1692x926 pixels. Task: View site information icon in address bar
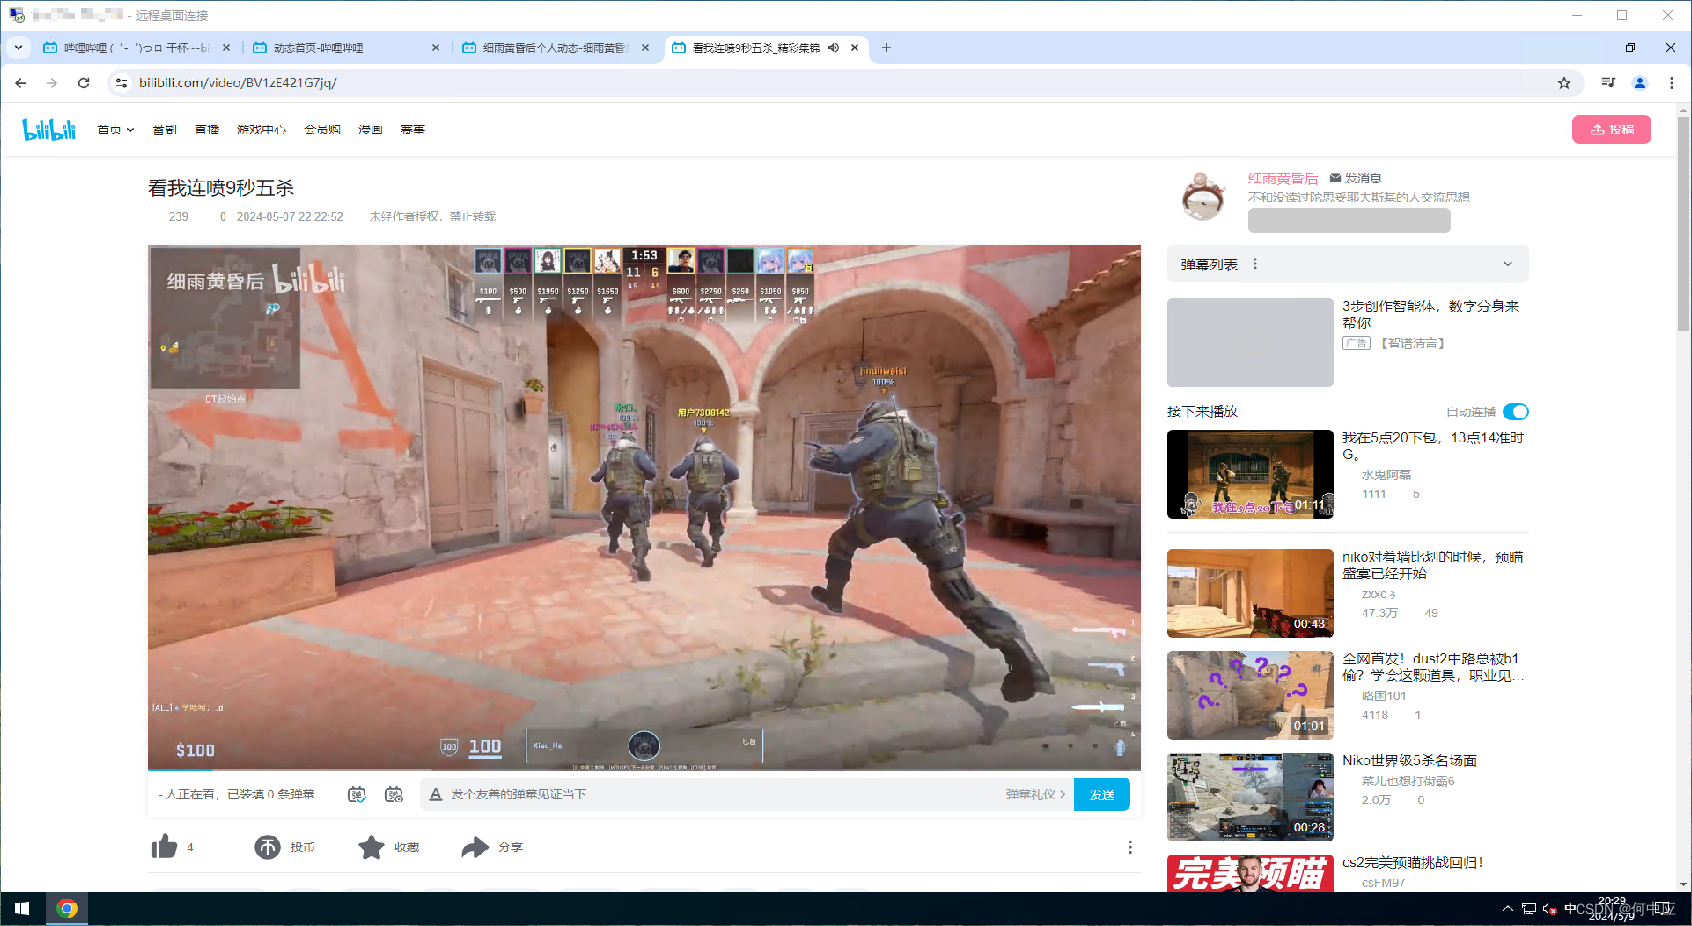click(x=122, y=83)
